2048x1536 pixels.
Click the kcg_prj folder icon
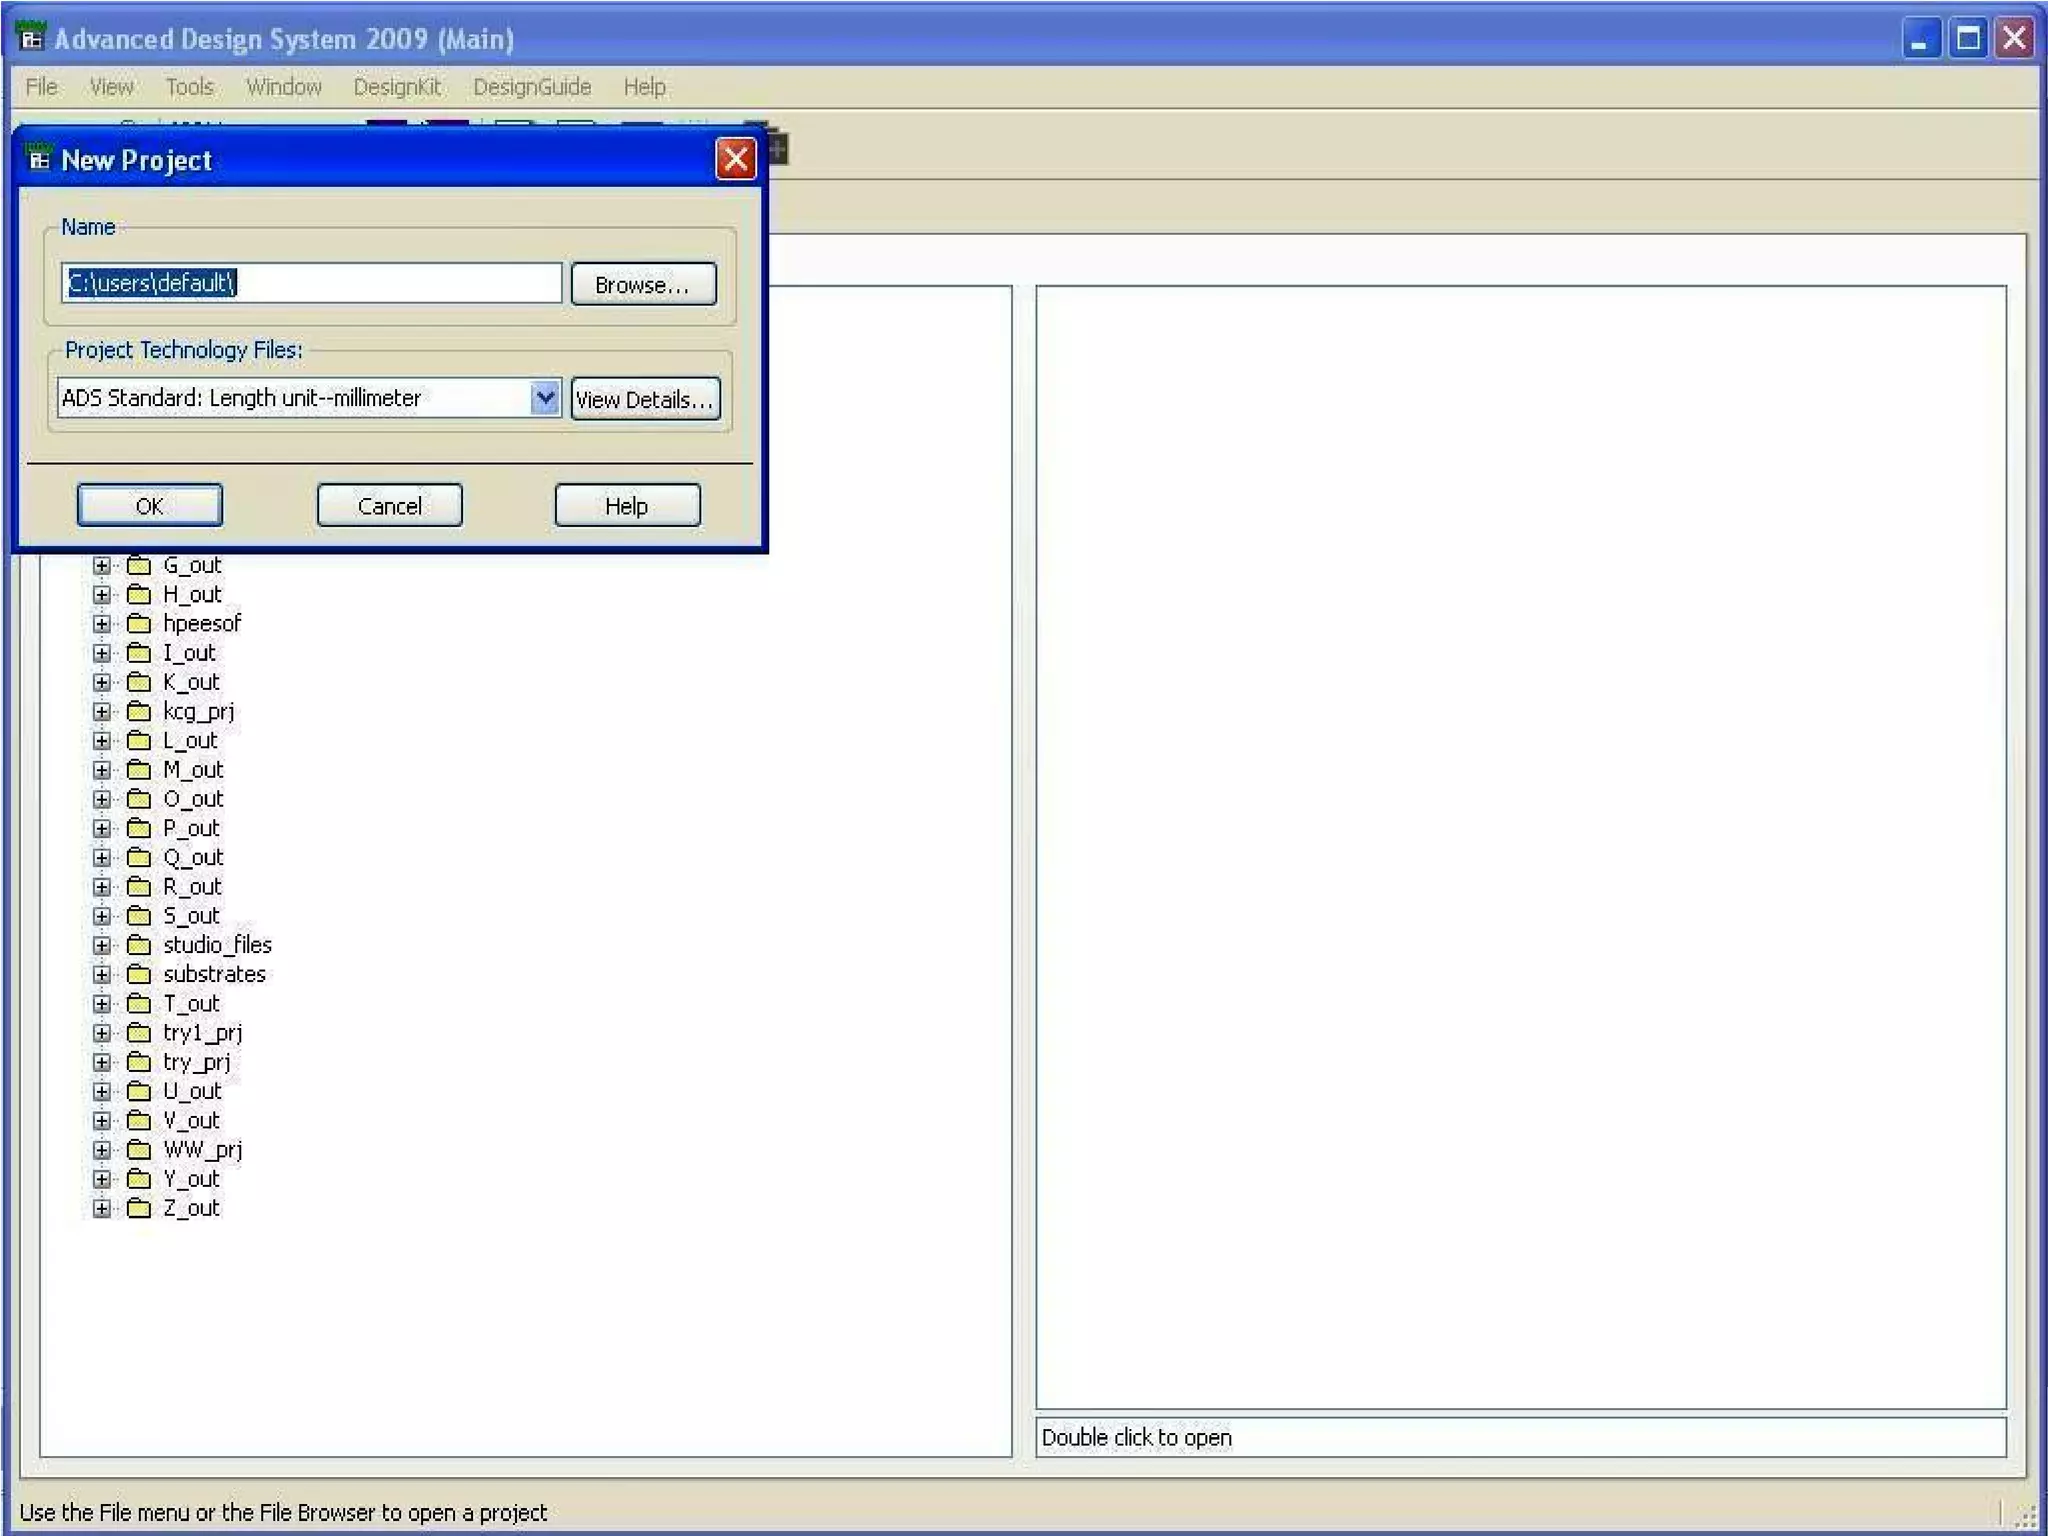click(x=139, y=711)
